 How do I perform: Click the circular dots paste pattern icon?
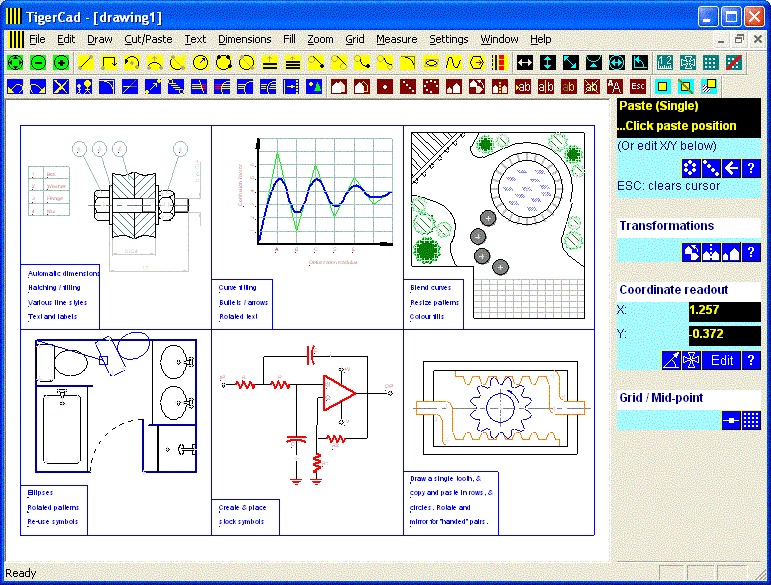431,87
